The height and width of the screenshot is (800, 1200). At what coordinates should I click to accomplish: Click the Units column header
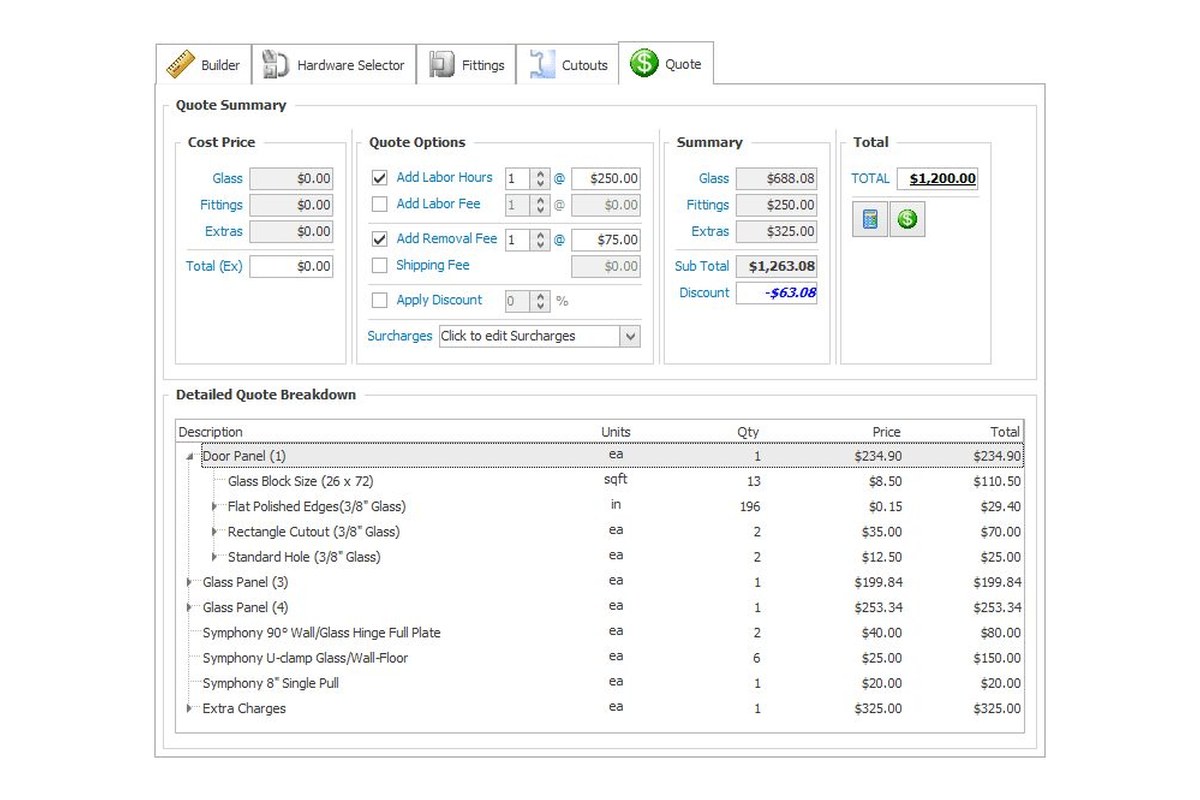click(x=616, y=432)
